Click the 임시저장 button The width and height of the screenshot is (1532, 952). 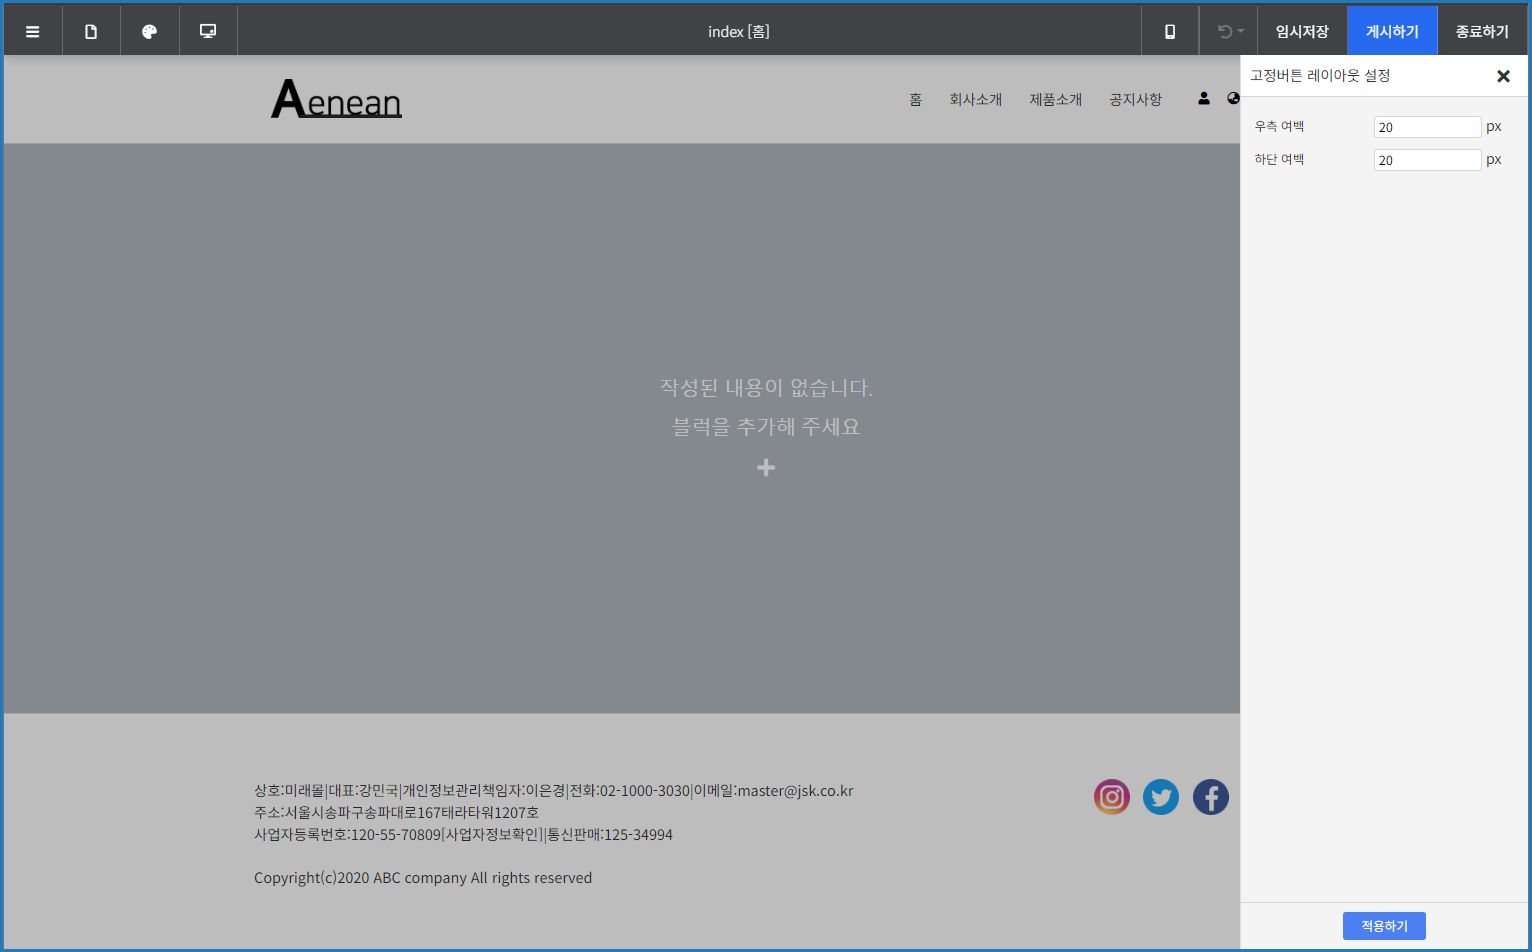1302,32
